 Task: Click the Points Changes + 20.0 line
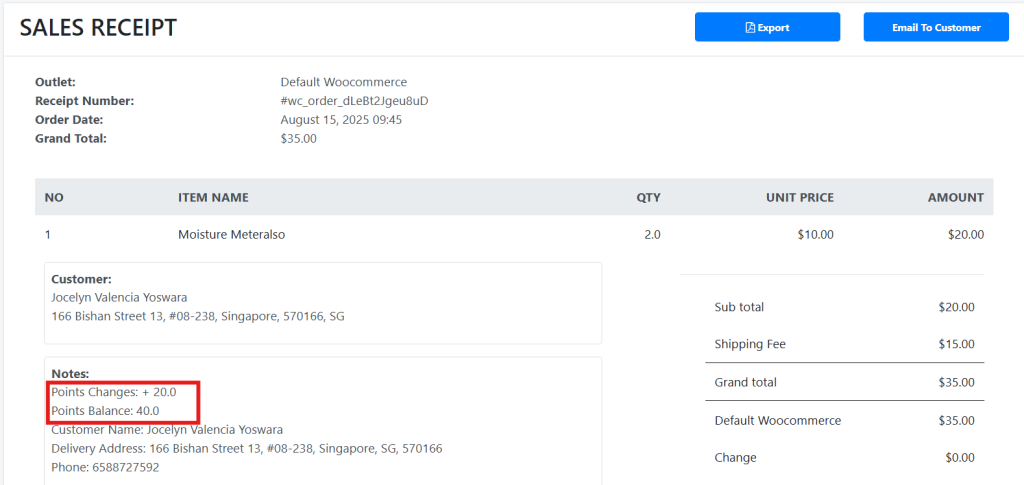[x=113, y=392]
